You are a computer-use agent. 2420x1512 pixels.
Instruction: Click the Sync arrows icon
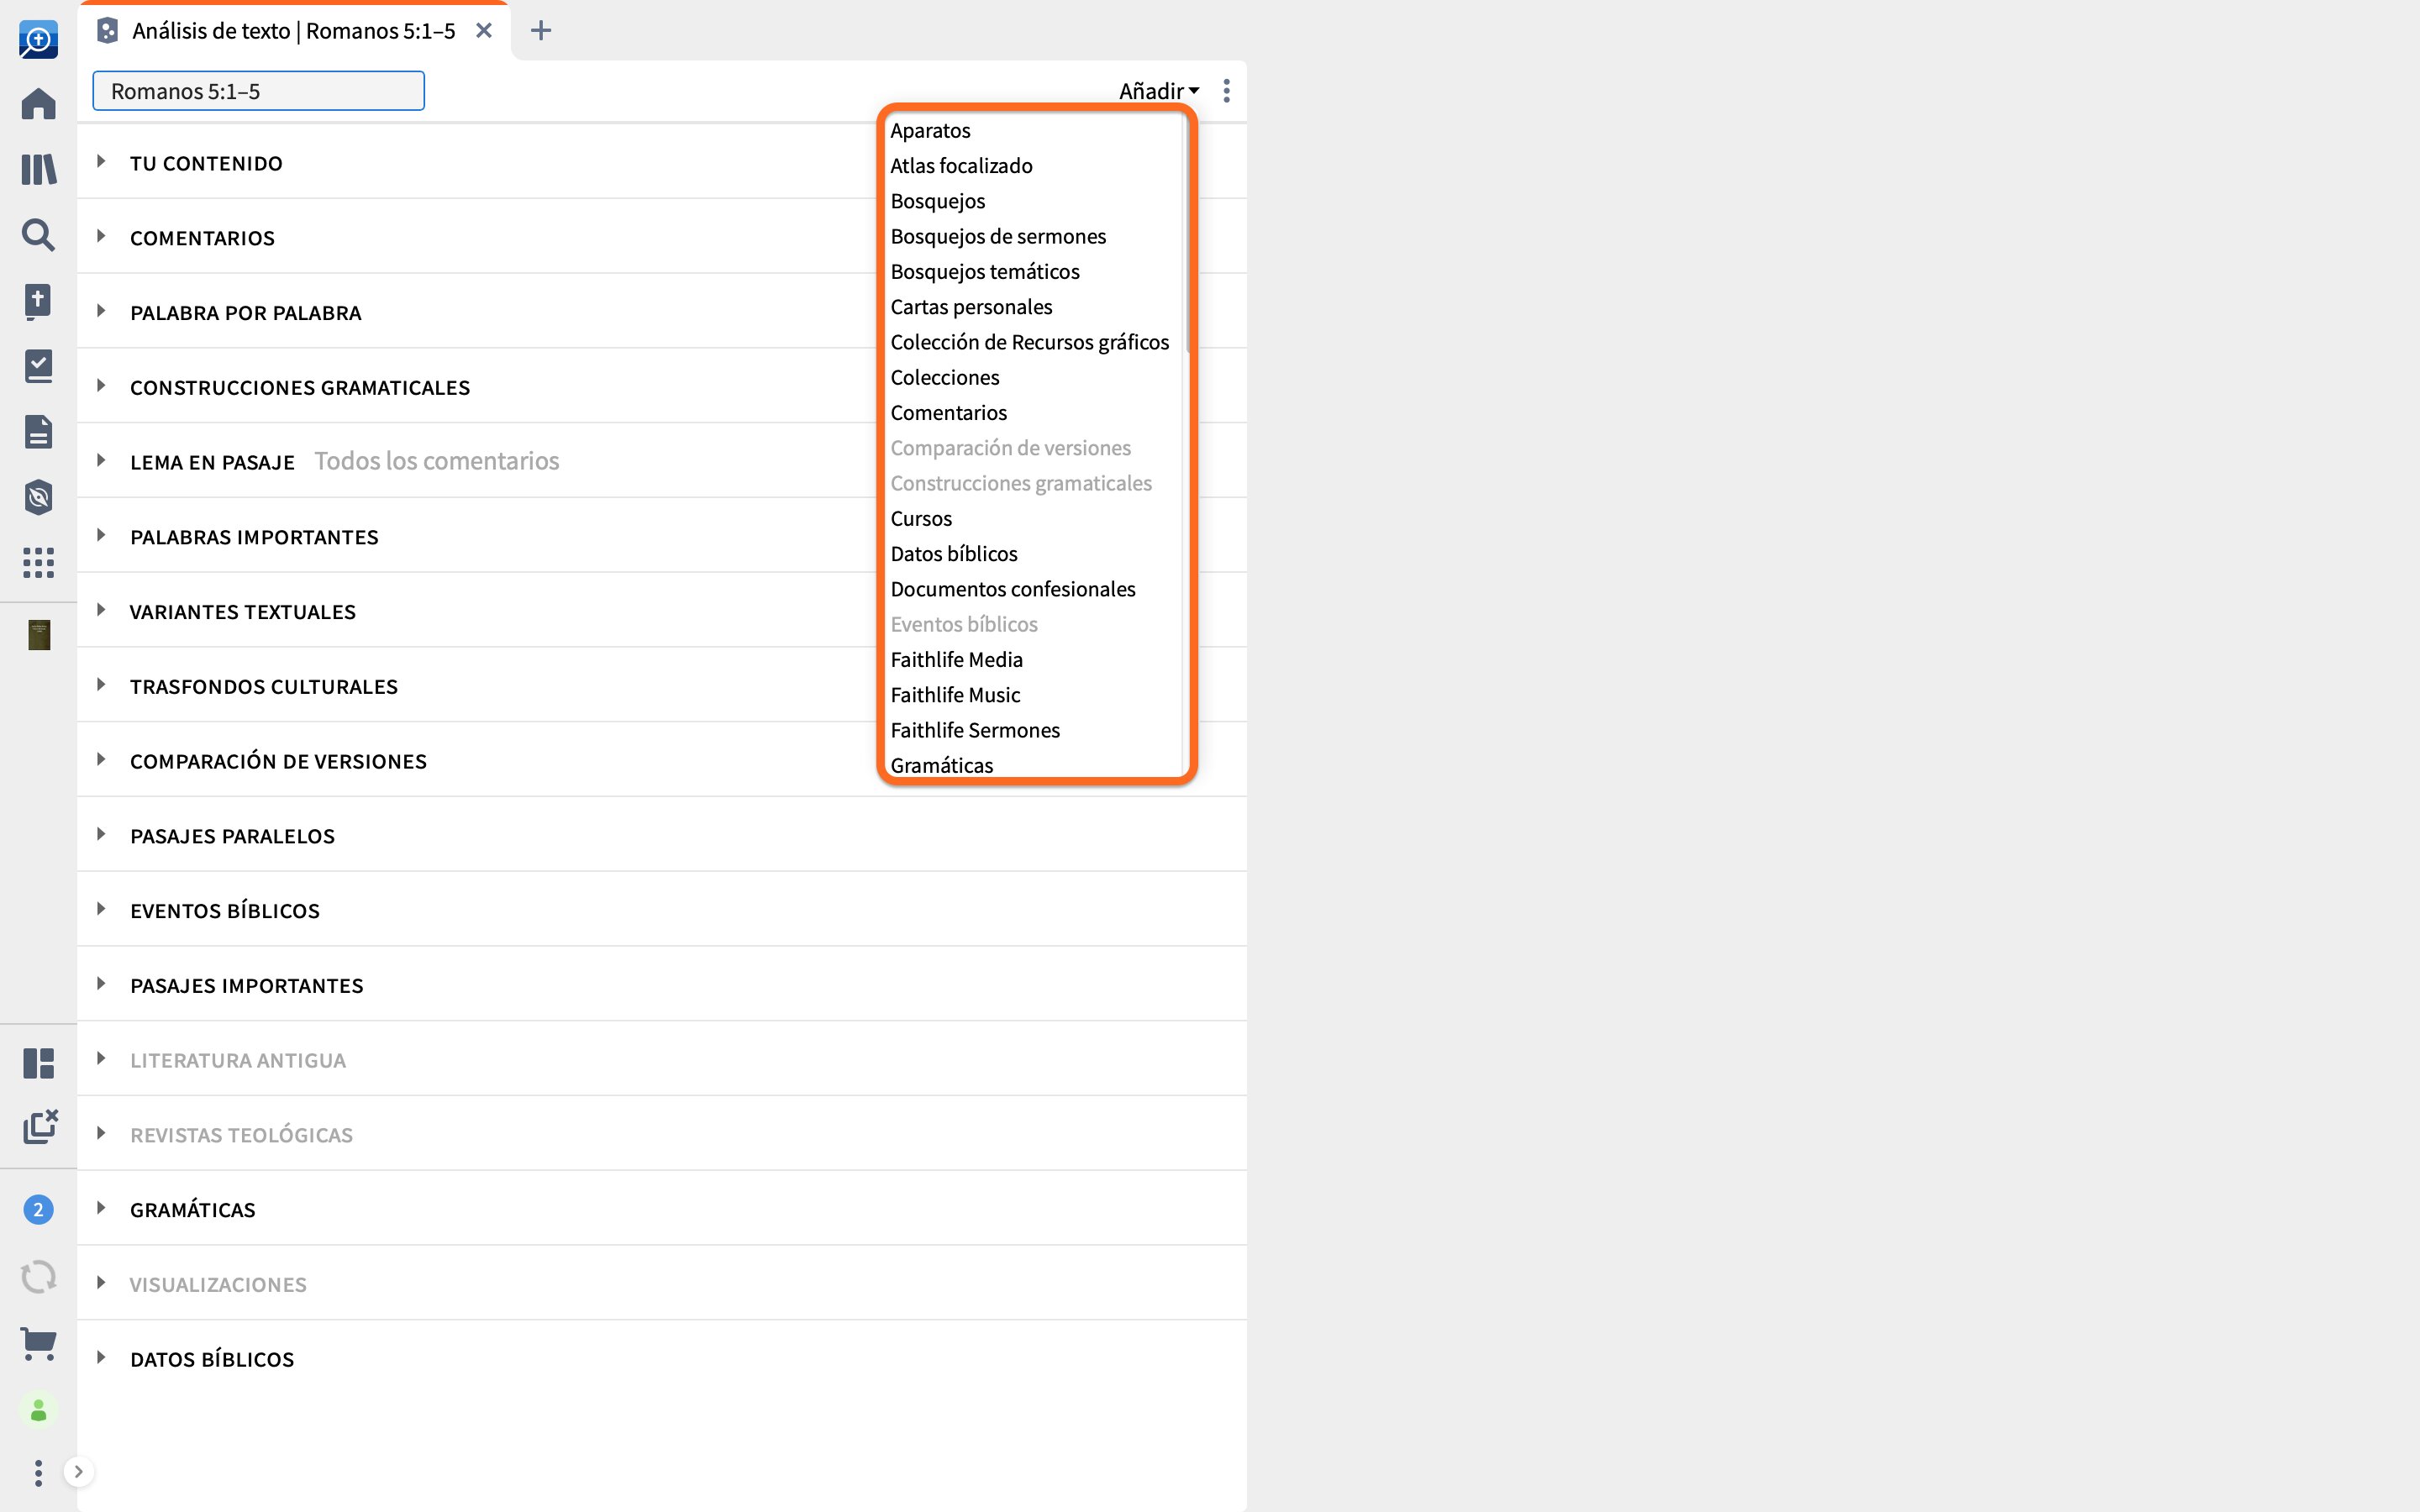coord(38,1277)
